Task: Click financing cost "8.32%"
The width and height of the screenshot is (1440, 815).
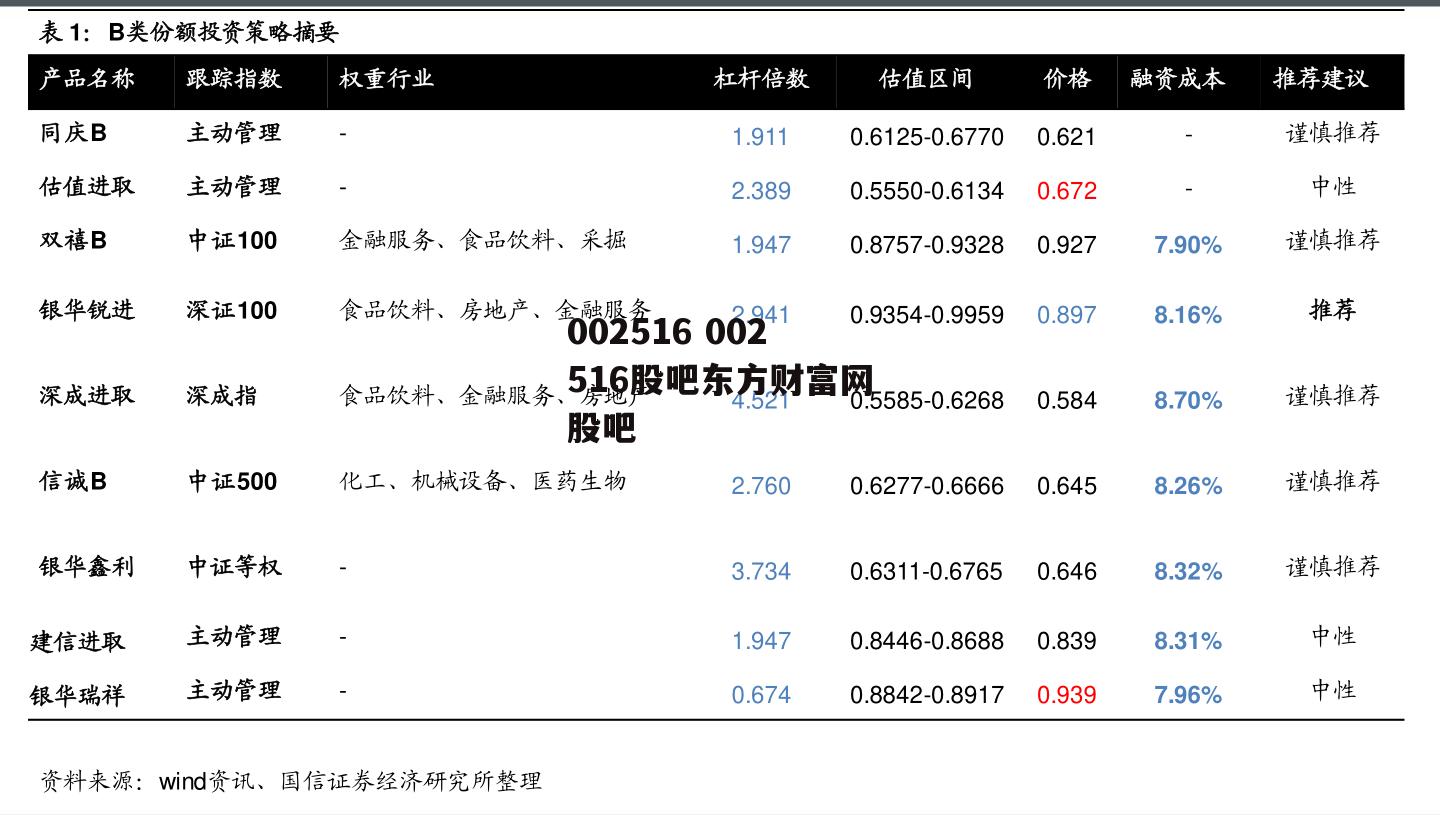Action: [1188, 571]
